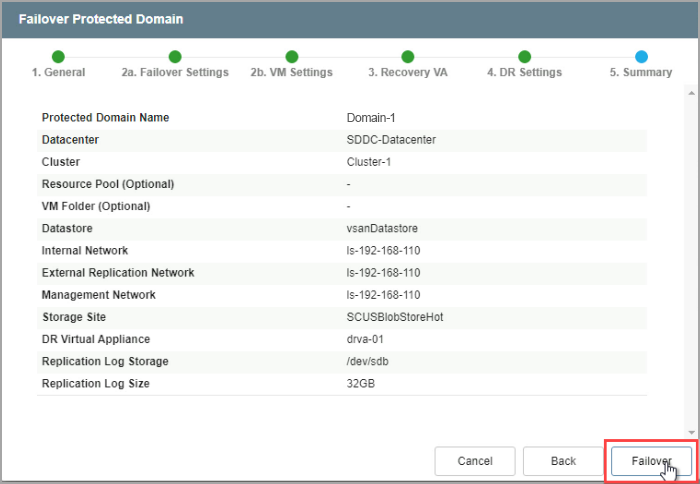Cancel the failover wizard
The height and width of the screenshot is (484, 700).
475,461
